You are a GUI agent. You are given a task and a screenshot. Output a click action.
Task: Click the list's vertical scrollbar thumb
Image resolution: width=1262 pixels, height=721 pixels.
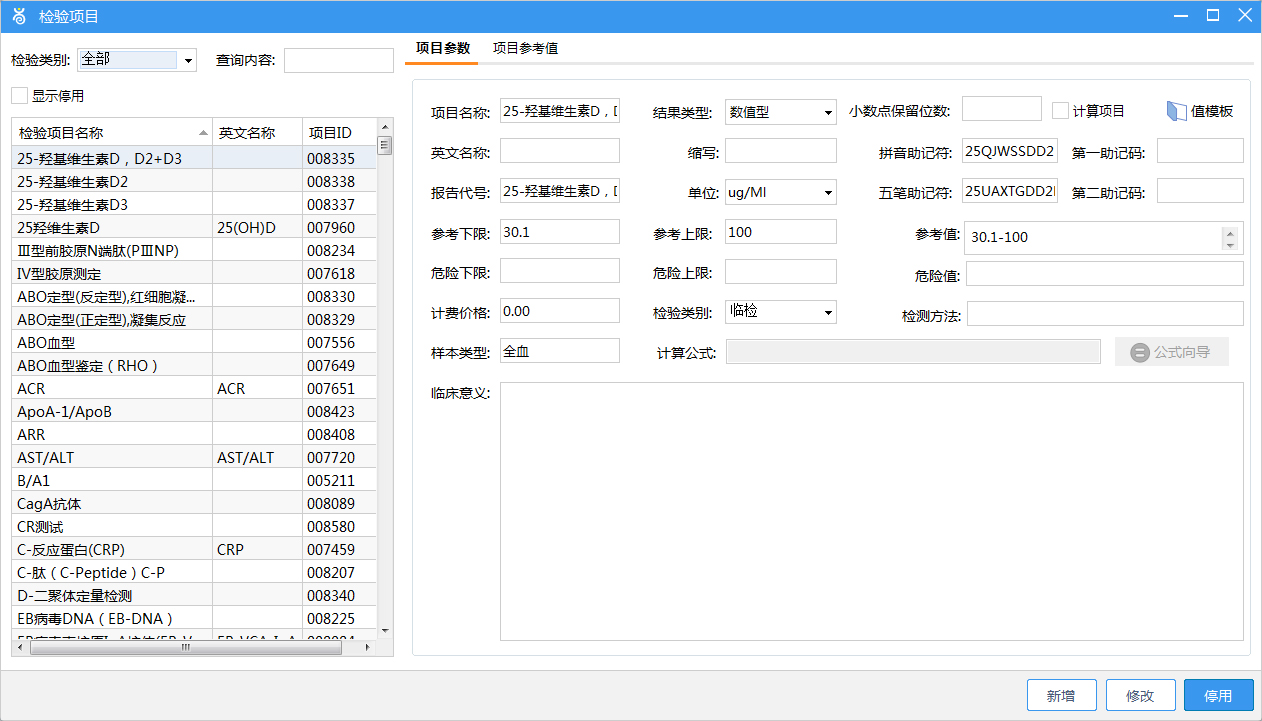click(384, 146)
